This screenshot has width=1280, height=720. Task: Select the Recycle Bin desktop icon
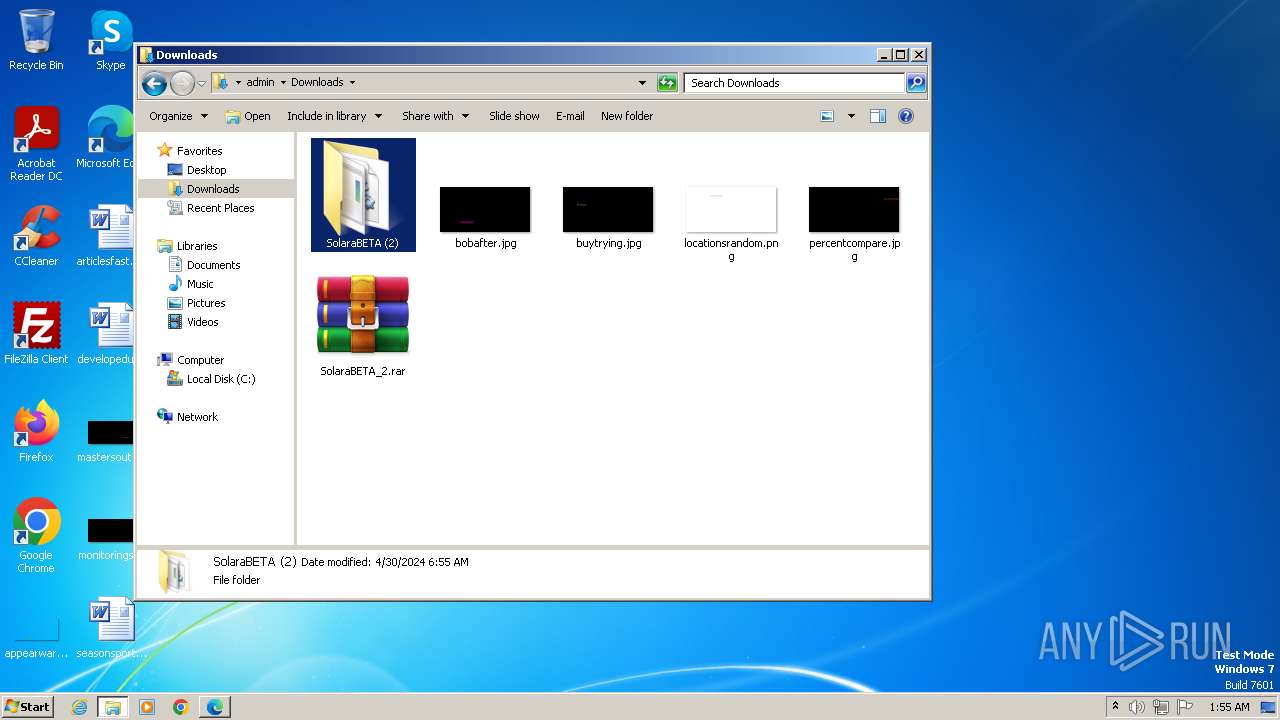point(36,41)
